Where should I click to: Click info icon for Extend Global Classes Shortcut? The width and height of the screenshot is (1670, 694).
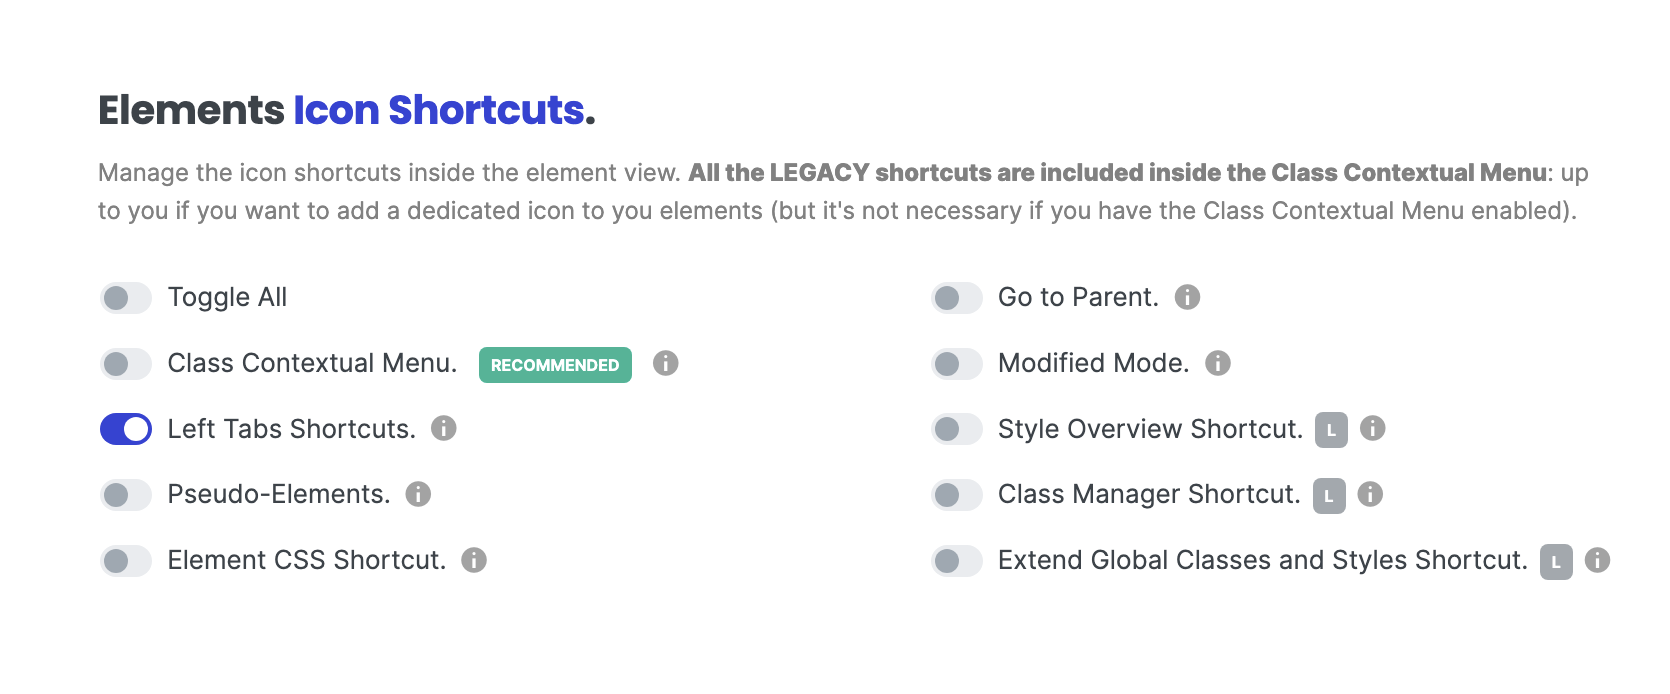(1598, 560)
